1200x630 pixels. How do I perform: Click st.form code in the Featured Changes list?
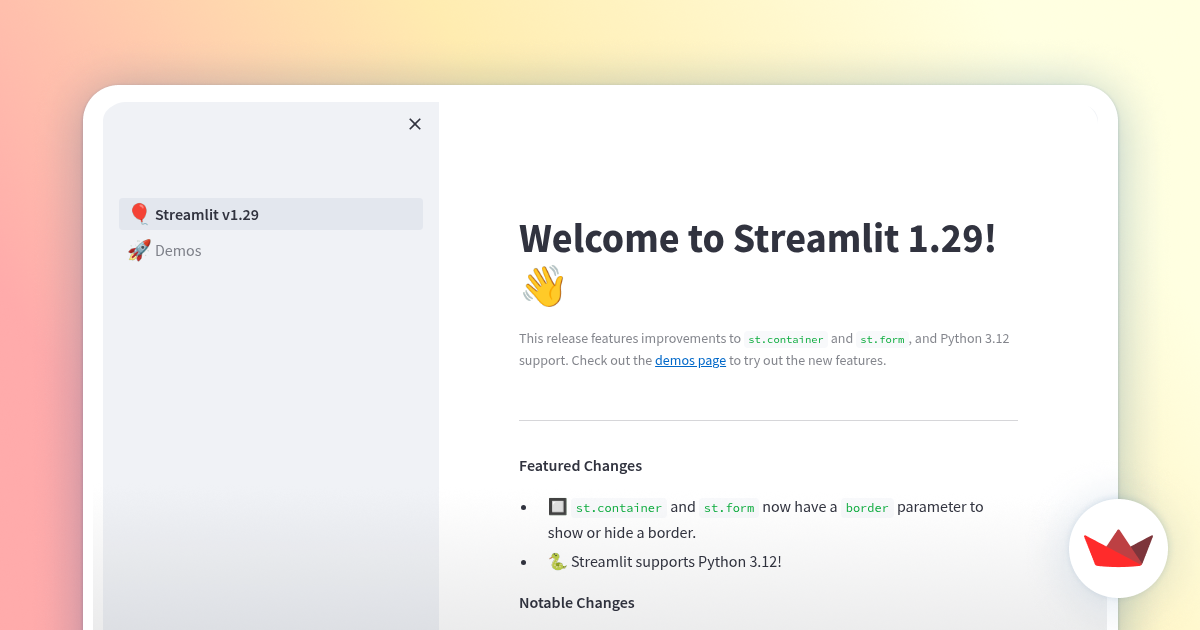coord(729,507)
